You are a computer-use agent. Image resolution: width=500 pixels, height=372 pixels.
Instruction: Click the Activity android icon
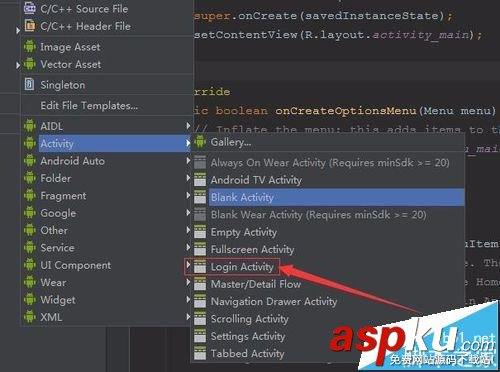click(30, 143)
